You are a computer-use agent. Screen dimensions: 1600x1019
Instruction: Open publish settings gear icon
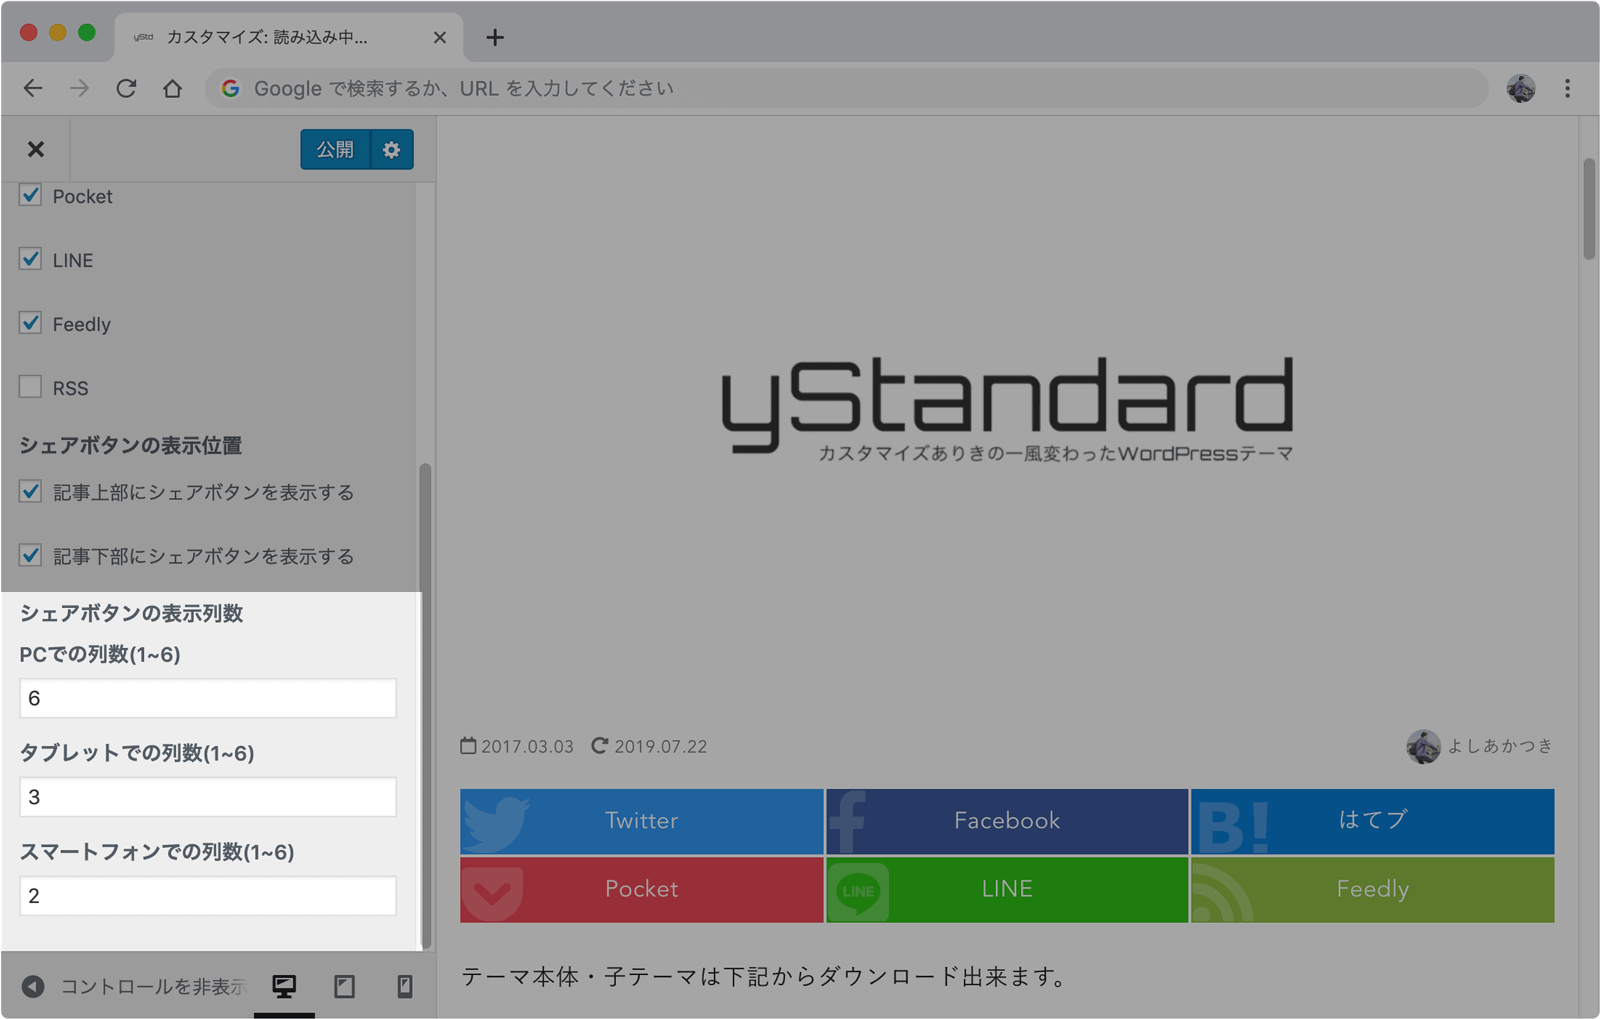392,149
